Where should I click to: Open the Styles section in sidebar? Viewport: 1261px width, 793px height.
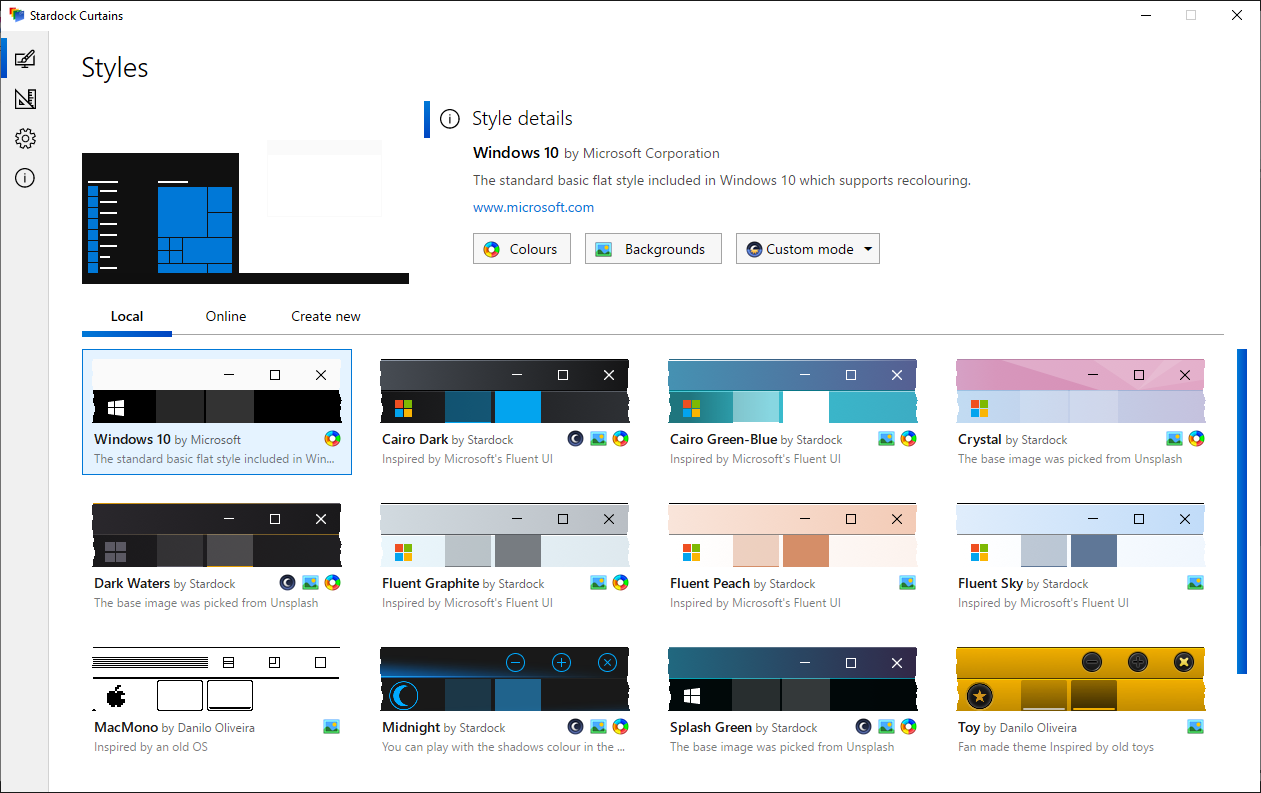click(25, 58)
